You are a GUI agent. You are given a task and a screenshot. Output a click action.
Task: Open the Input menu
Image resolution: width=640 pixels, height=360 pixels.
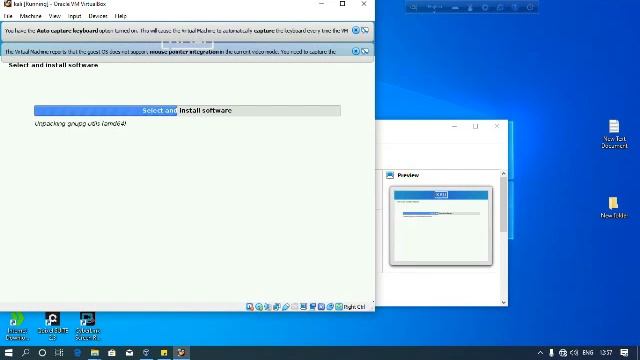pyautogui.click(x=74, y=16)
